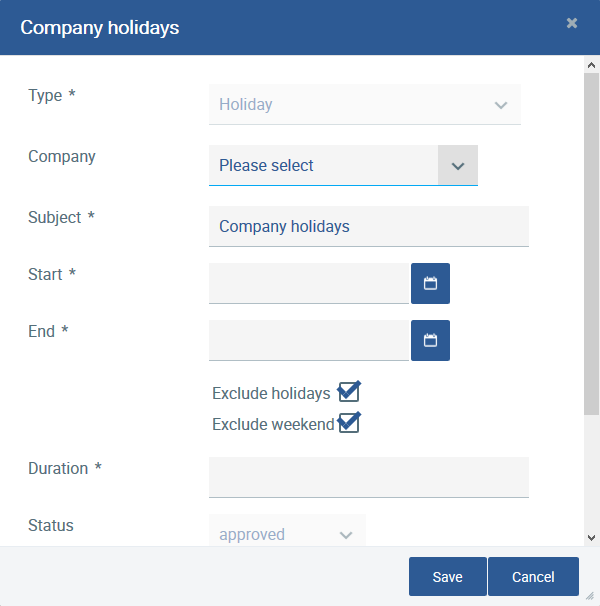Click the scrollbar up arrow
Screen dimensions: 600x606
(591, 65)
